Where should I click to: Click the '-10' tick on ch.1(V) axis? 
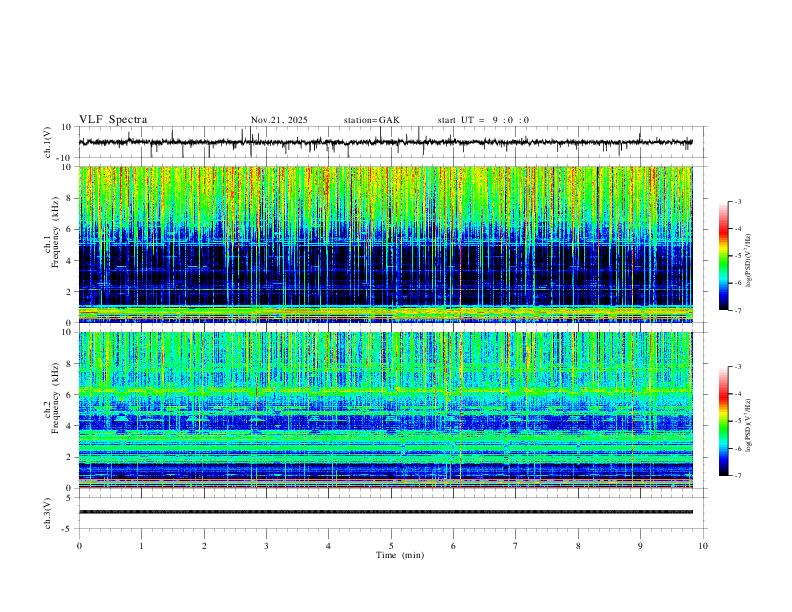(x=64, y=158)
